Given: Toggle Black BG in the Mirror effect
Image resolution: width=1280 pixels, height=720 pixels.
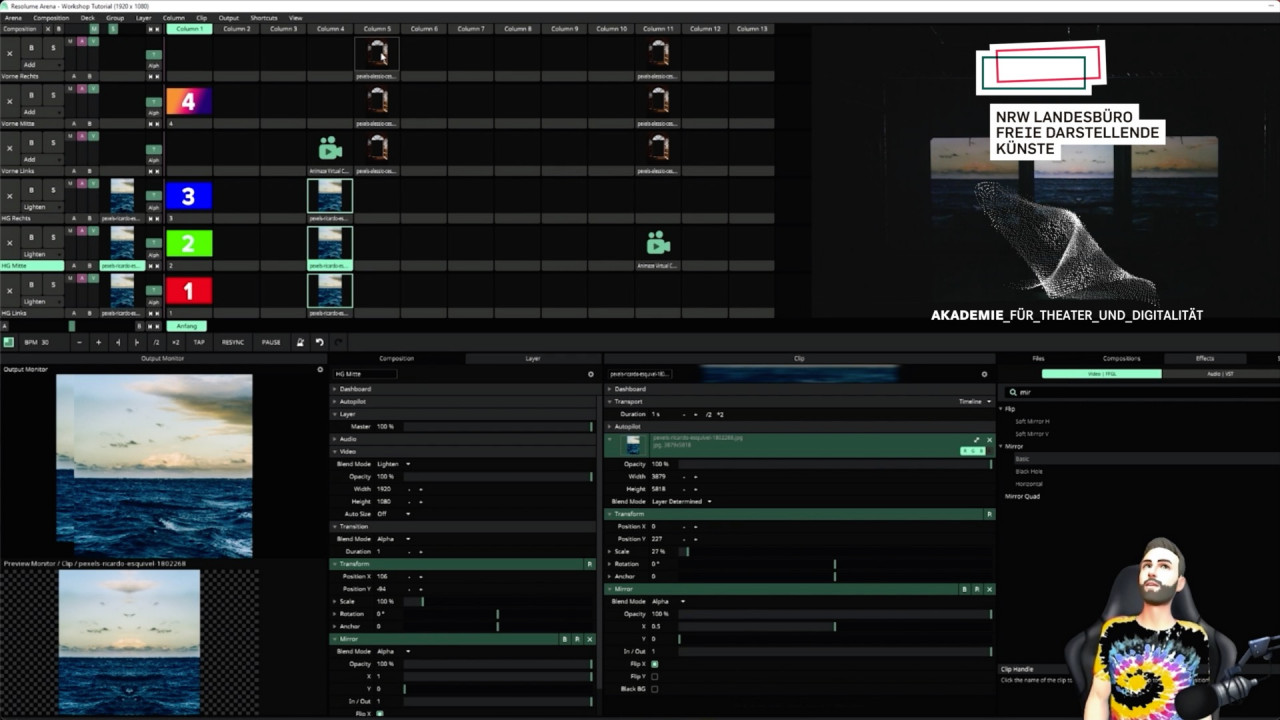Looking at the screenshot, I should [654, 689].
